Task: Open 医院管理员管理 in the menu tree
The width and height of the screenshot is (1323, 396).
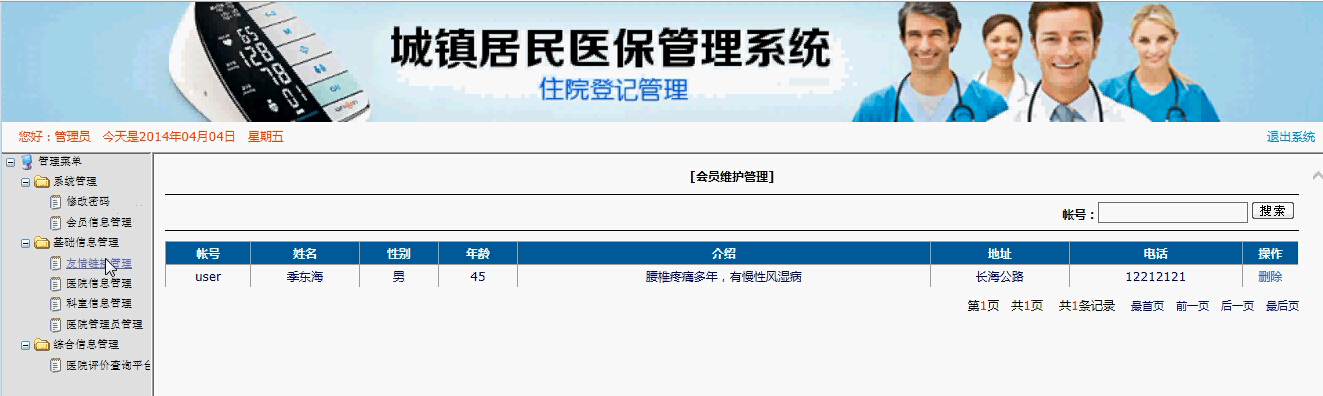Action: [104, 324]
